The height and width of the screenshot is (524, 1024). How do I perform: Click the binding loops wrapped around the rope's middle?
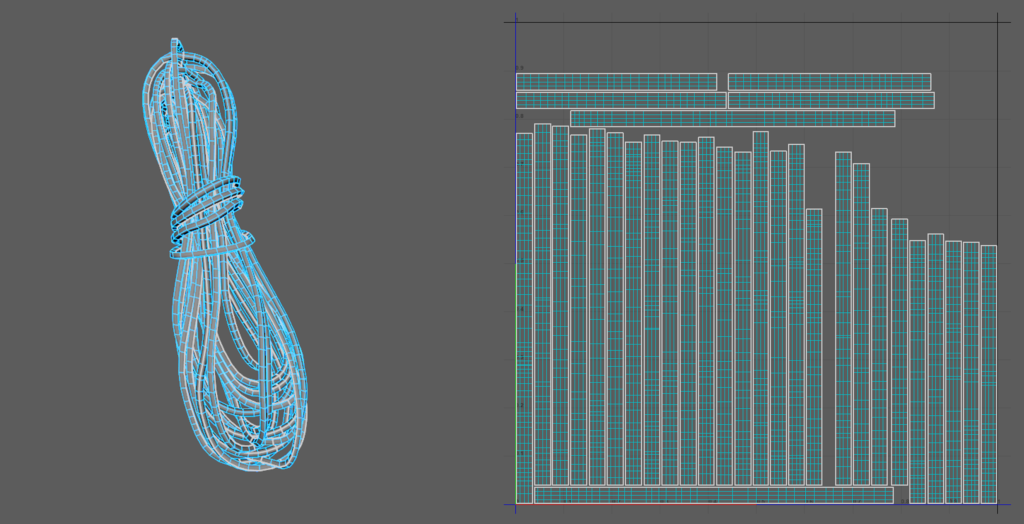point(210,216)
